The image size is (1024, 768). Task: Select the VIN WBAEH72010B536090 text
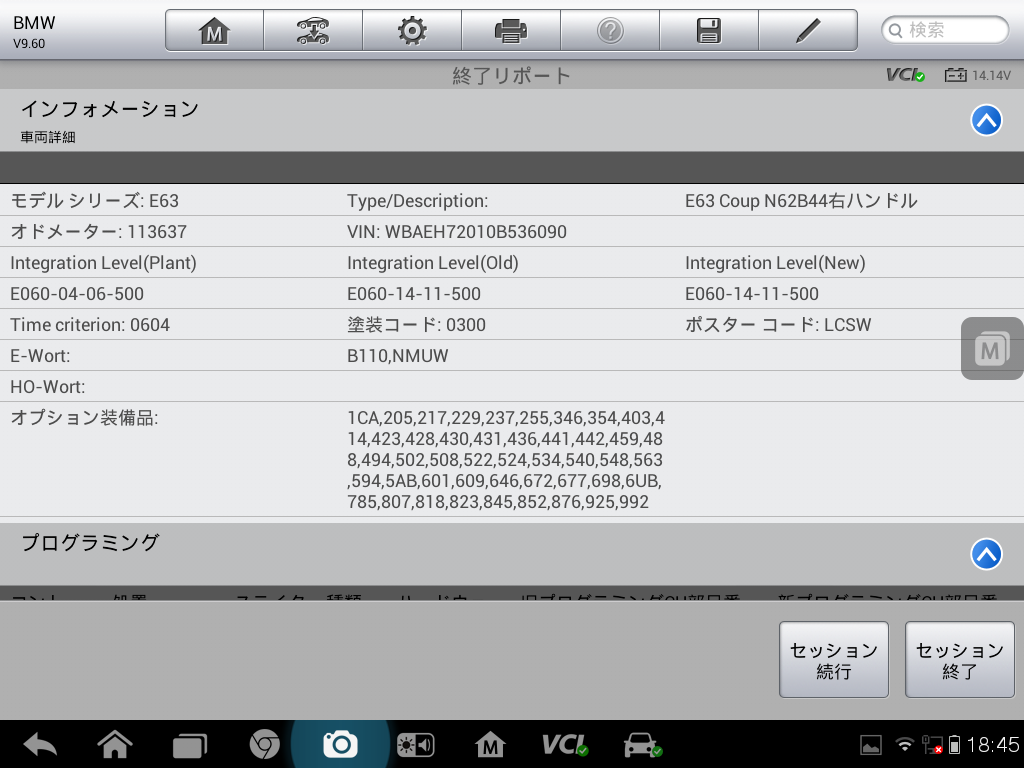(456, 232)
